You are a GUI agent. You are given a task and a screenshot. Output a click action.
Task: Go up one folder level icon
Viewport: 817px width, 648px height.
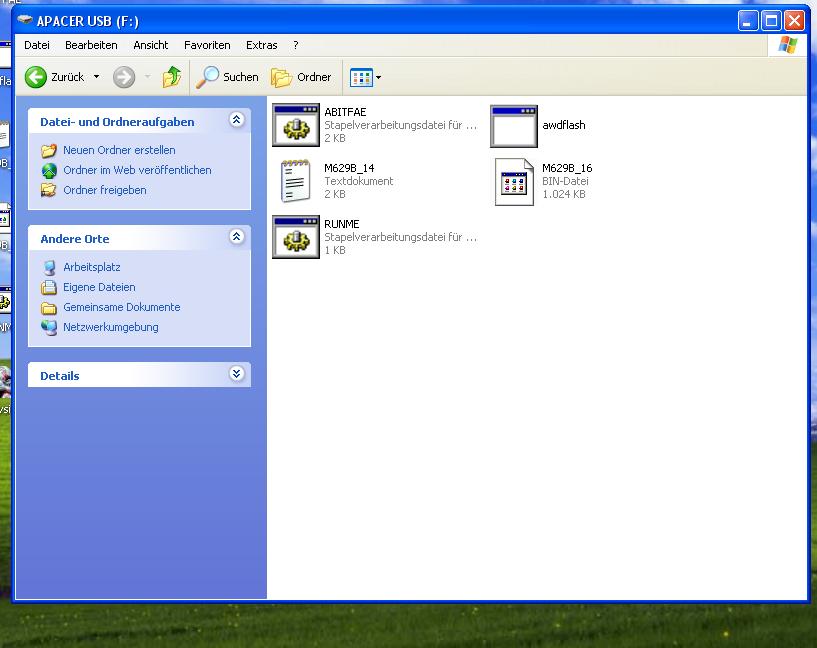(171, 77)
